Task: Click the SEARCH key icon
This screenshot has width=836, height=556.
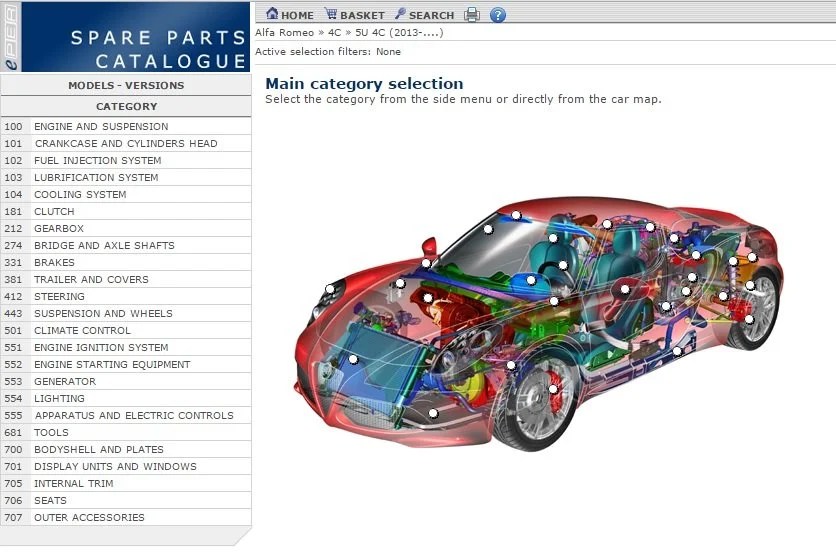Action: tap(400, 14)
